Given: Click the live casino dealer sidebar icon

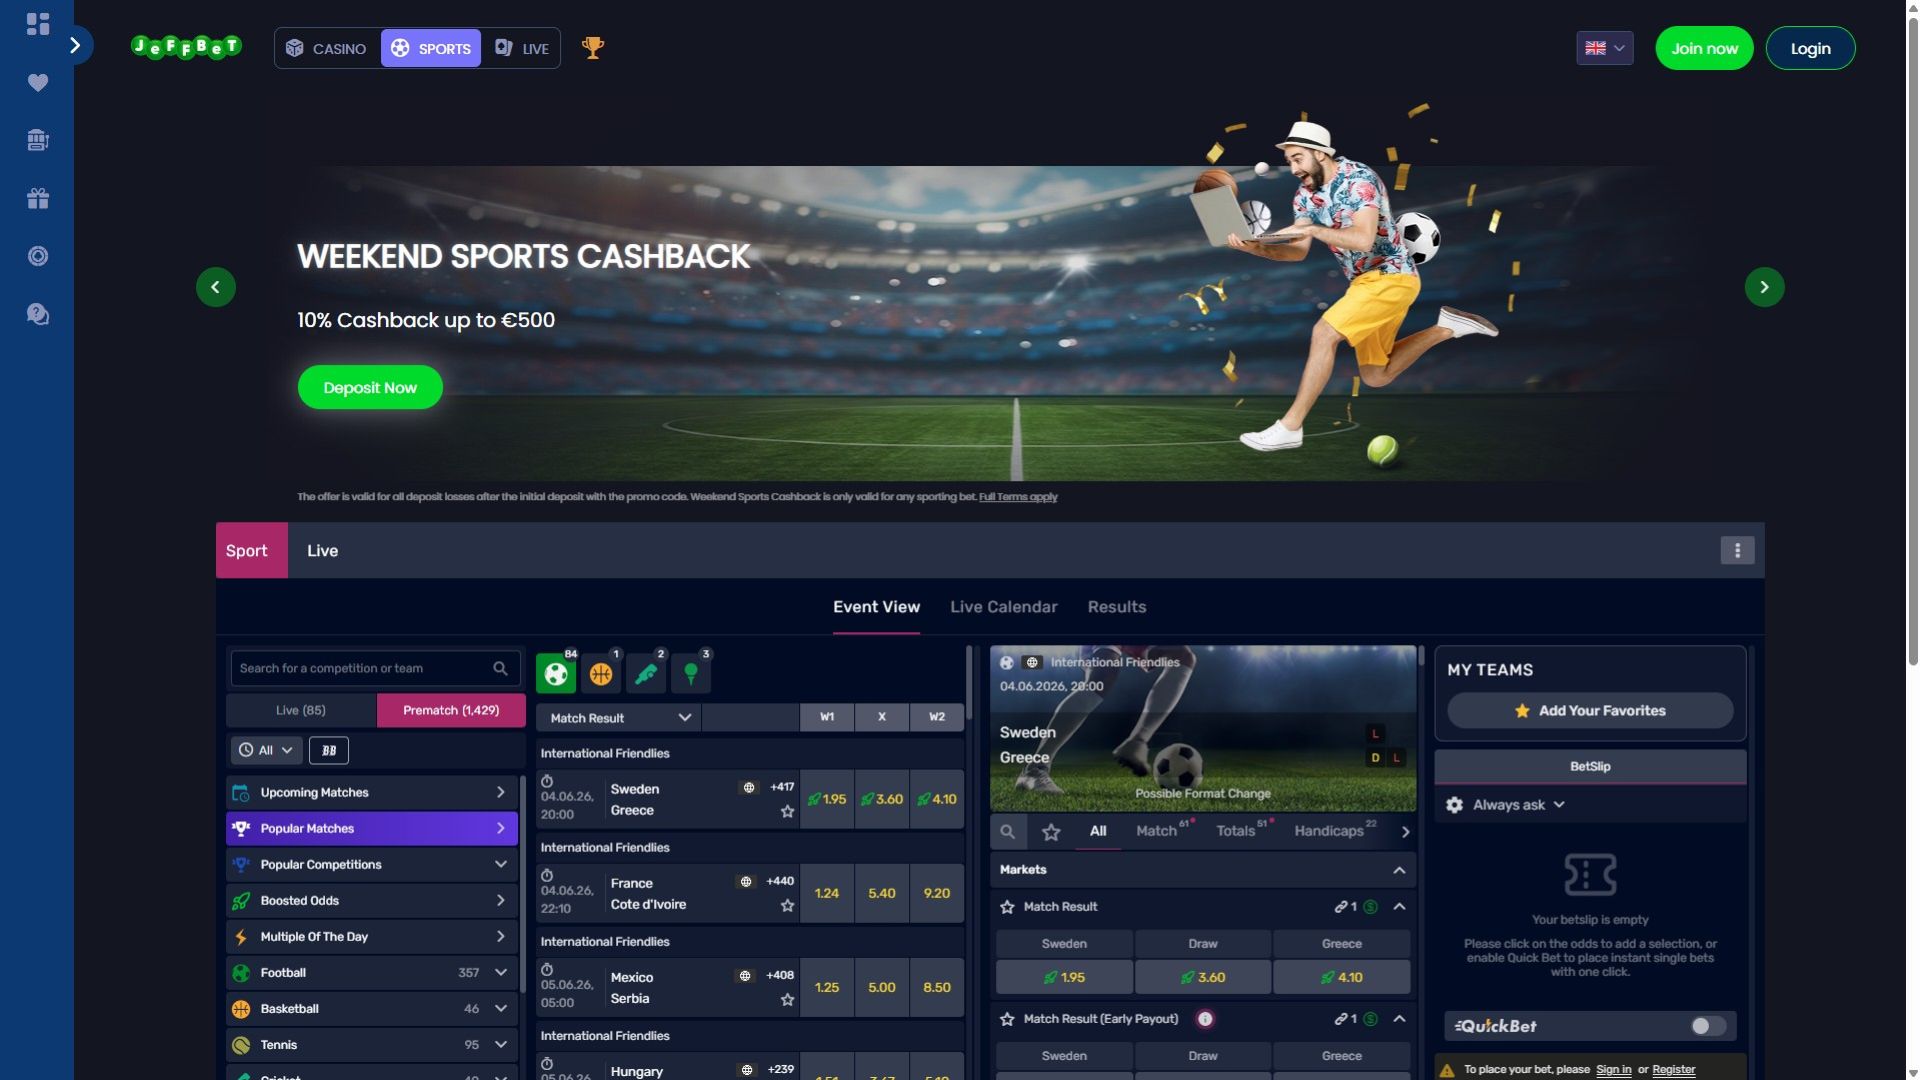Looking at the screenshot, I should pyautogui.click(x=38, y=140).
